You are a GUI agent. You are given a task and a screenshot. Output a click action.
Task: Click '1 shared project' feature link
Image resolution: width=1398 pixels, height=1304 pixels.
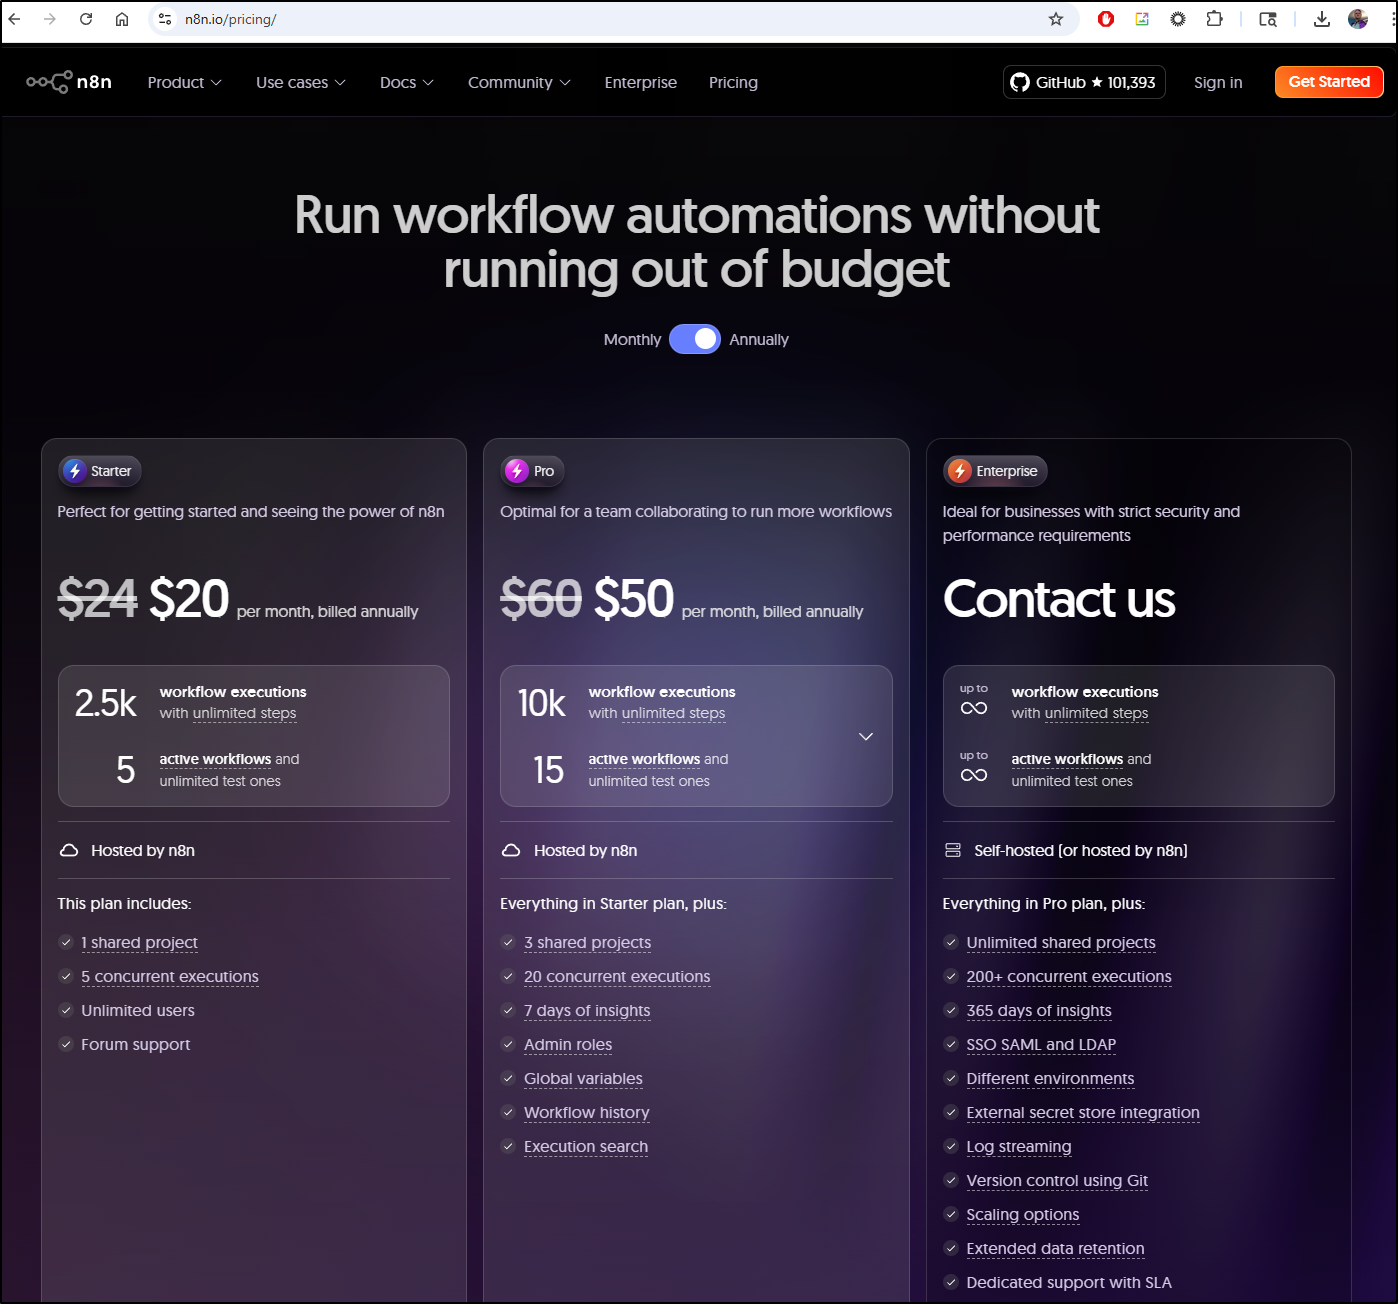pos(139,943)
